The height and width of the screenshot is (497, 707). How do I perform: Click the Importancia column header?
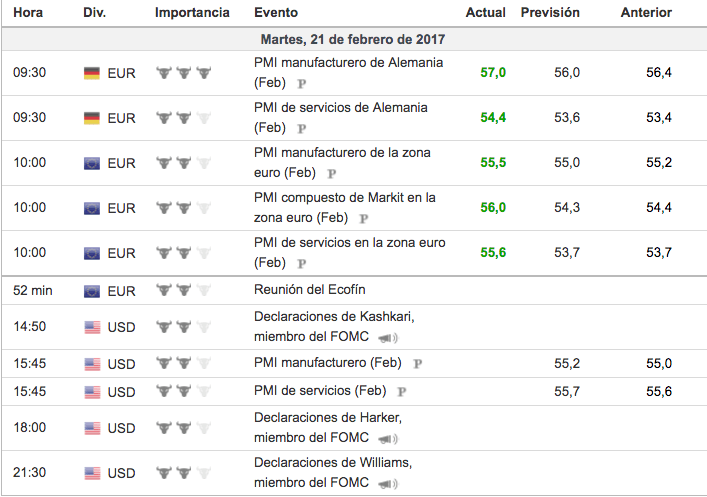coord(192,13)
